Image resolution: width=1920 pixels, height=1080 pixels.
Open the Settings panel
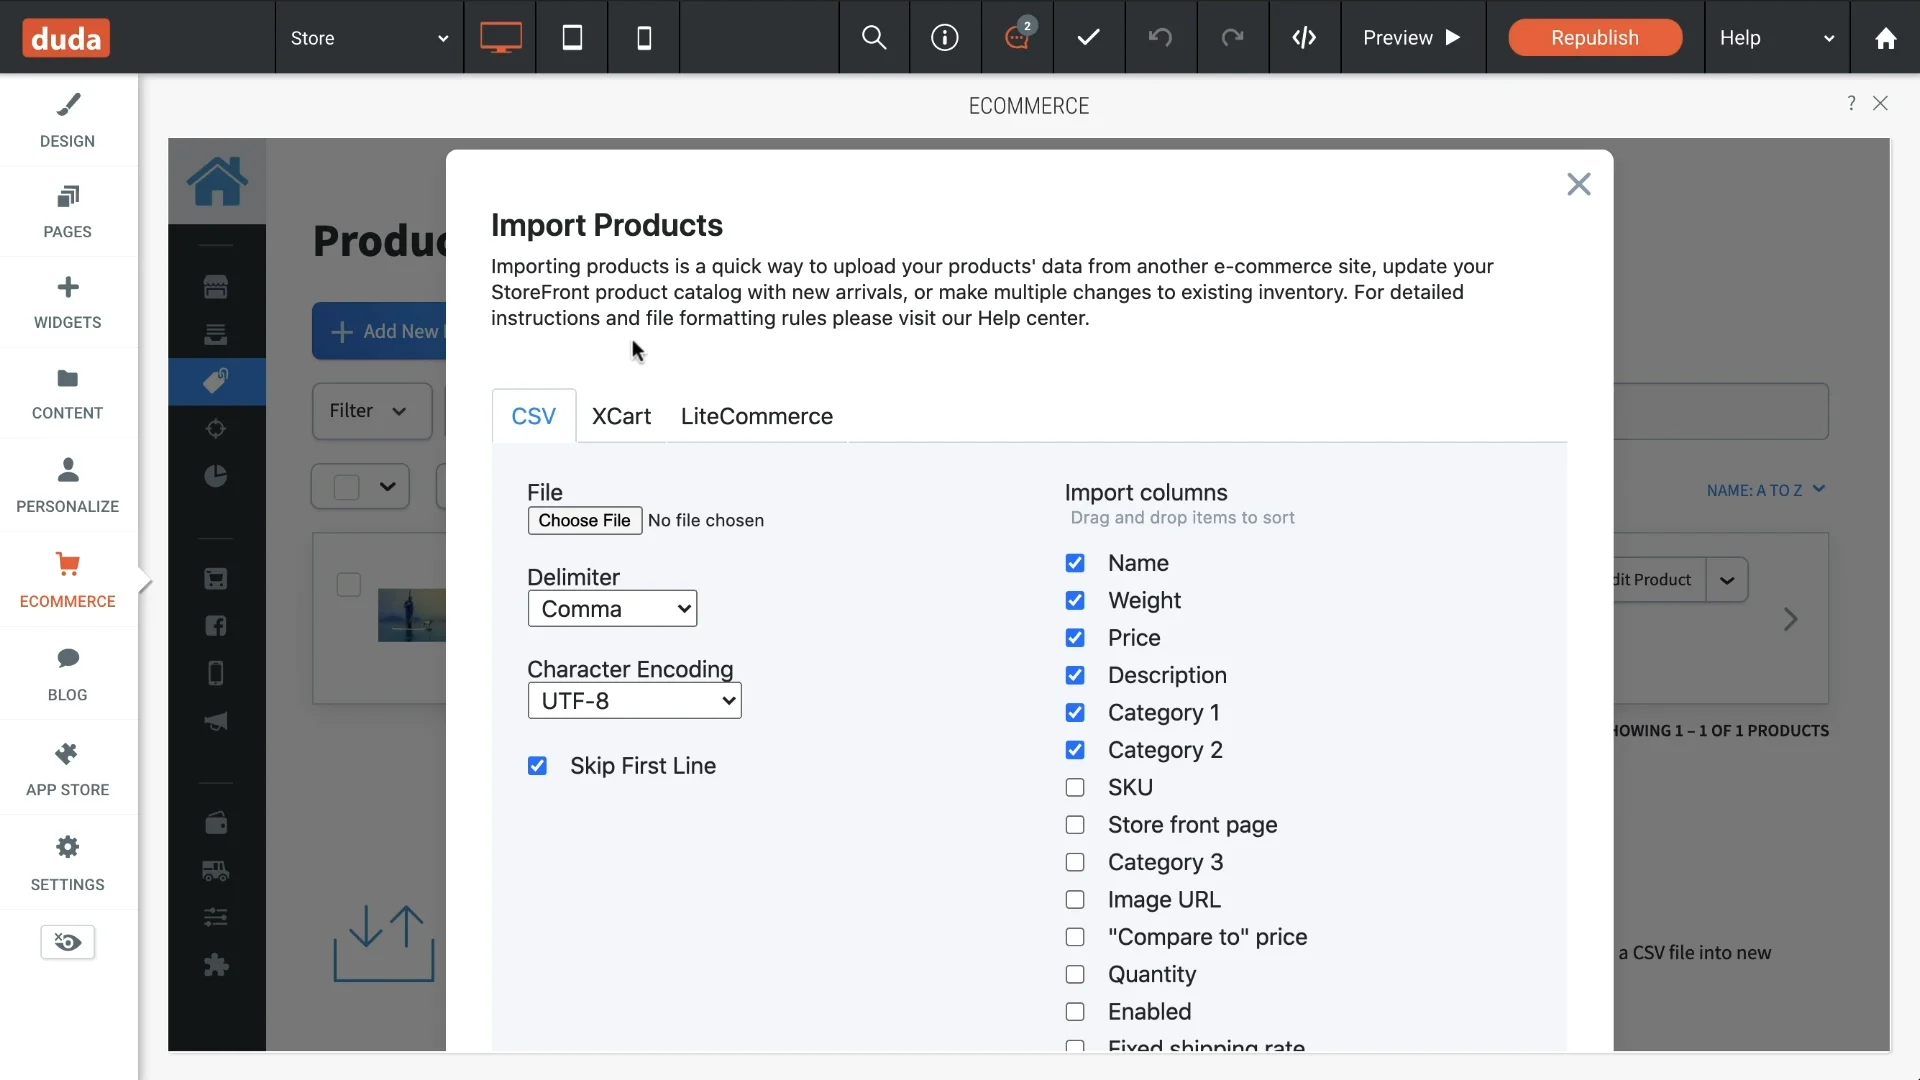tap(68, 863)
